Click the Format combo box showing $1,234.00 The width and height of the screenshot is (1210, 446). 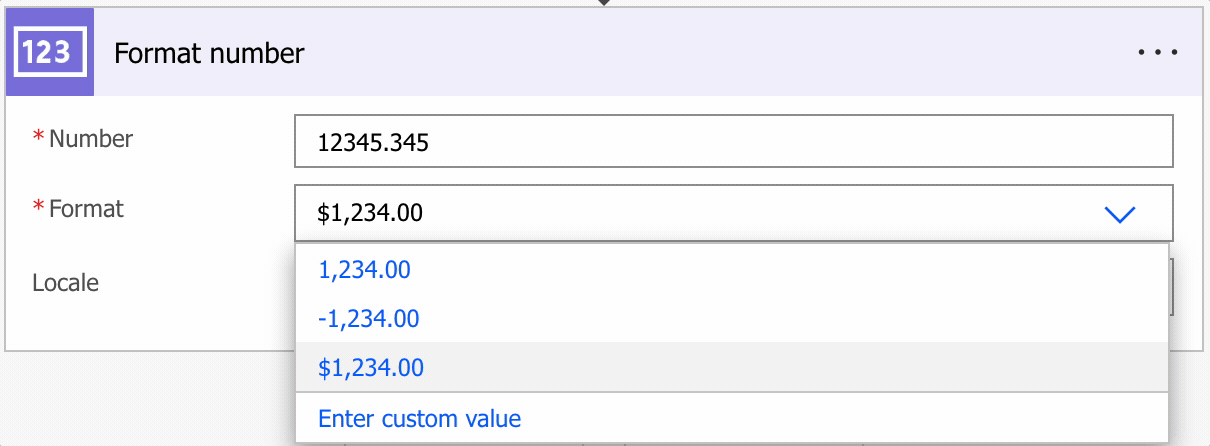(x=700, y=212)
